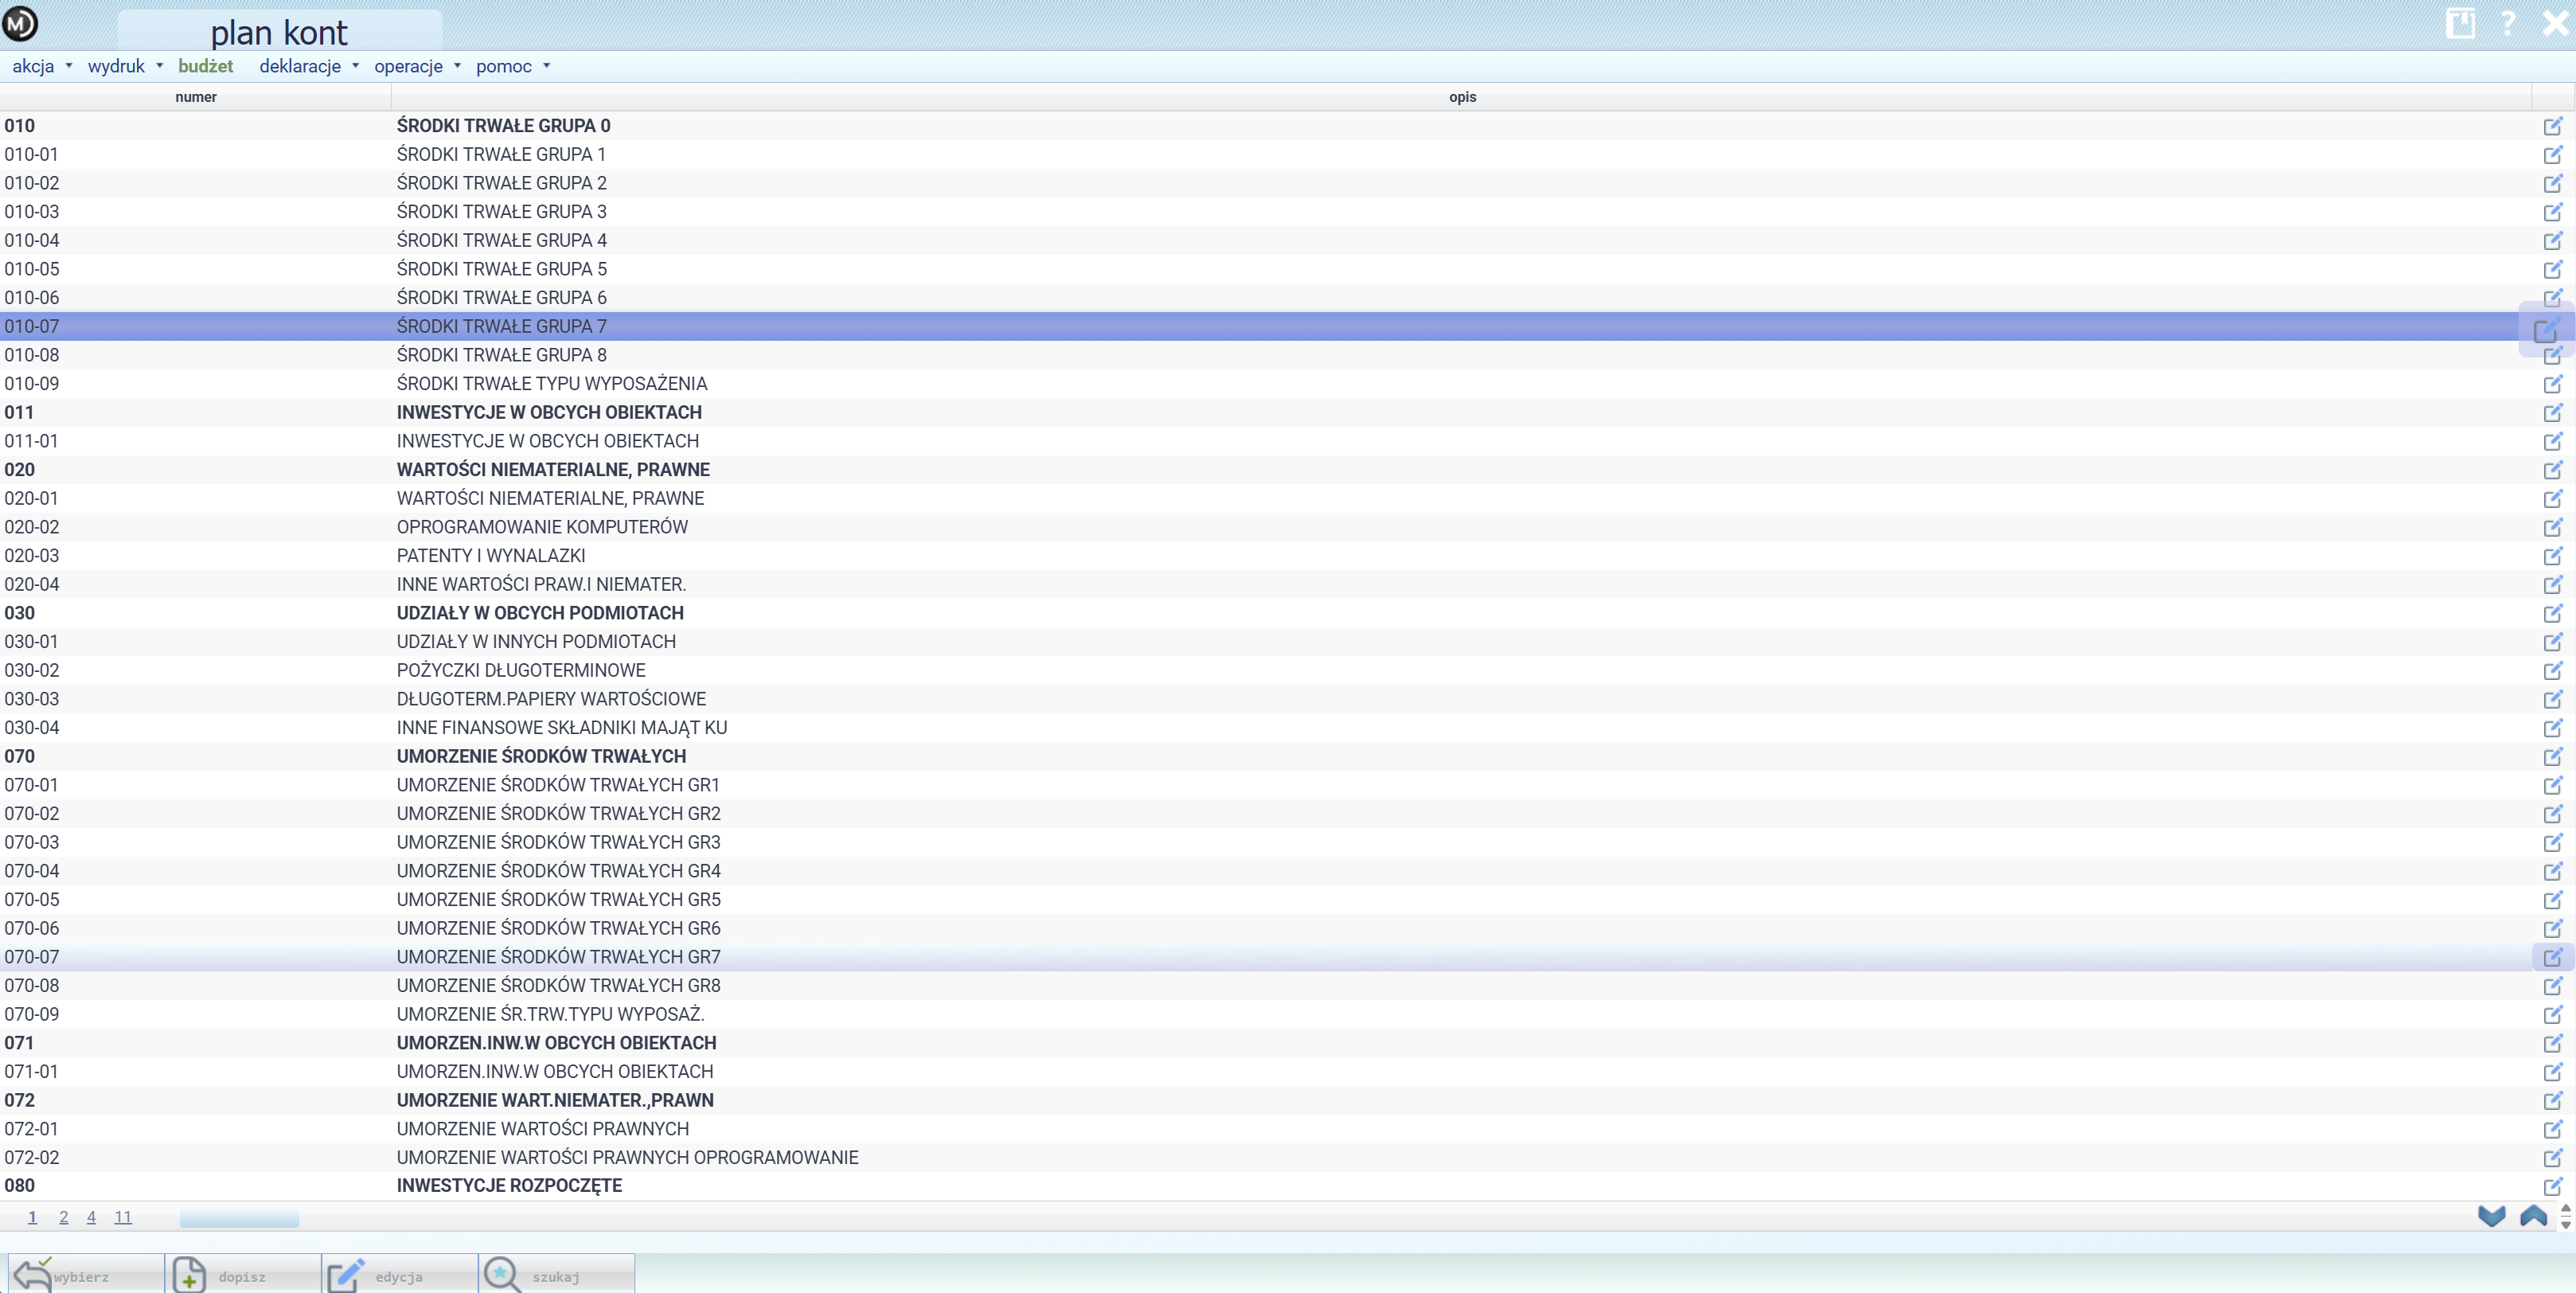Expand the deklaracje dropdown menu
Image resolution: width=2576 pixels, height=1293 pixels.
pyautogui.click(x=308, y=66)
